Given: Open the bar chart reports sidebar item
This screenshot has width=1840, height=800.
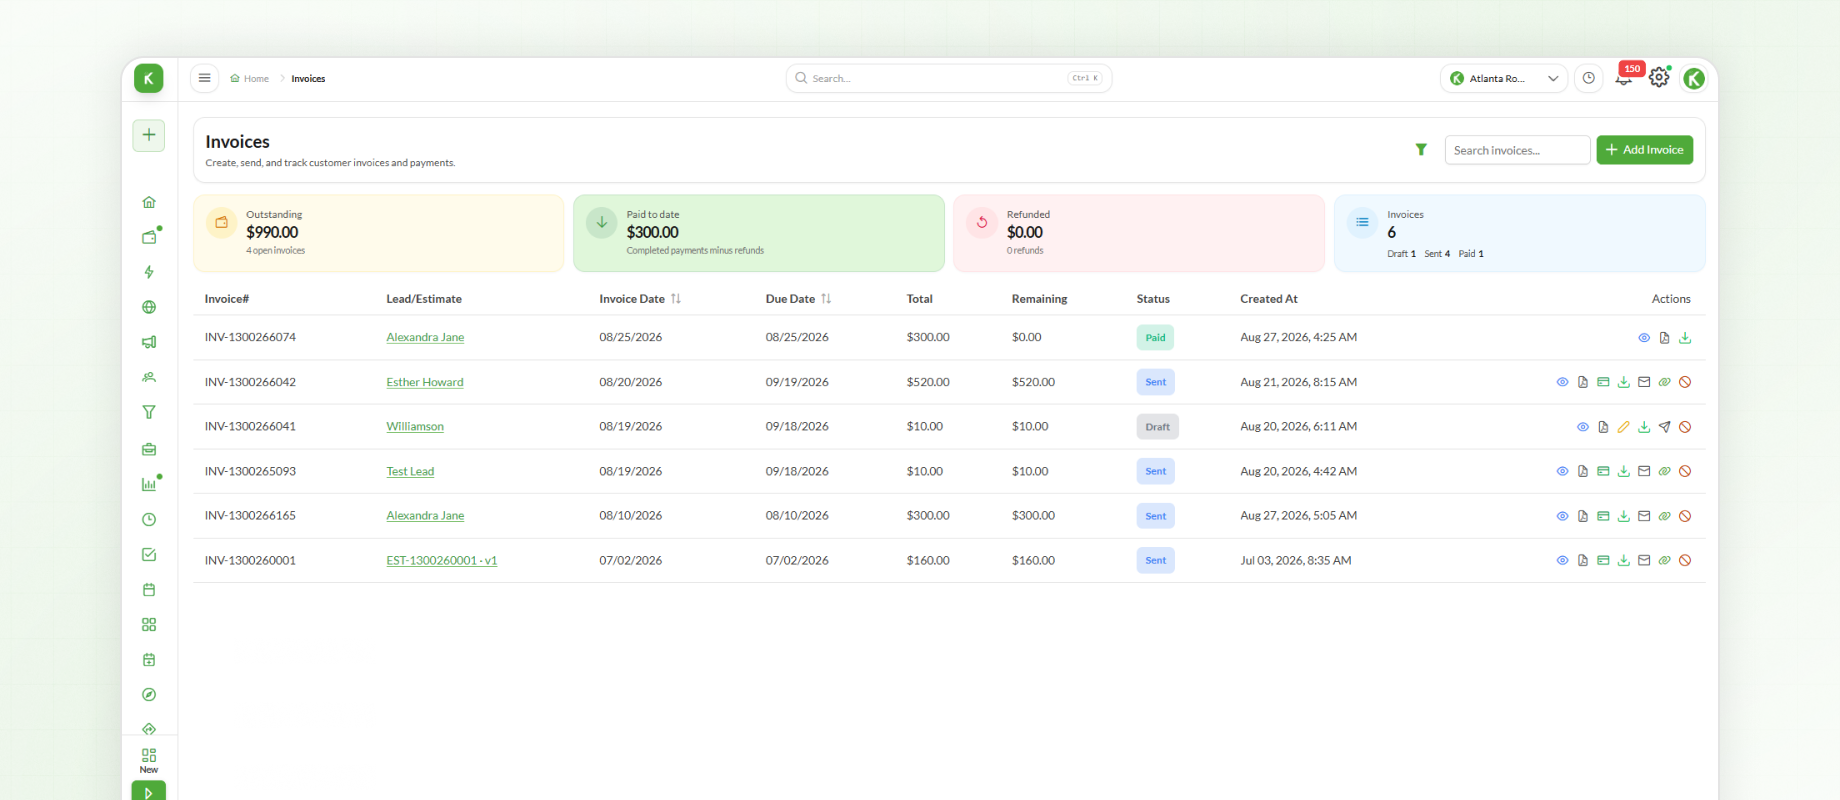Looking at the screenshot, I should point(149,484).
